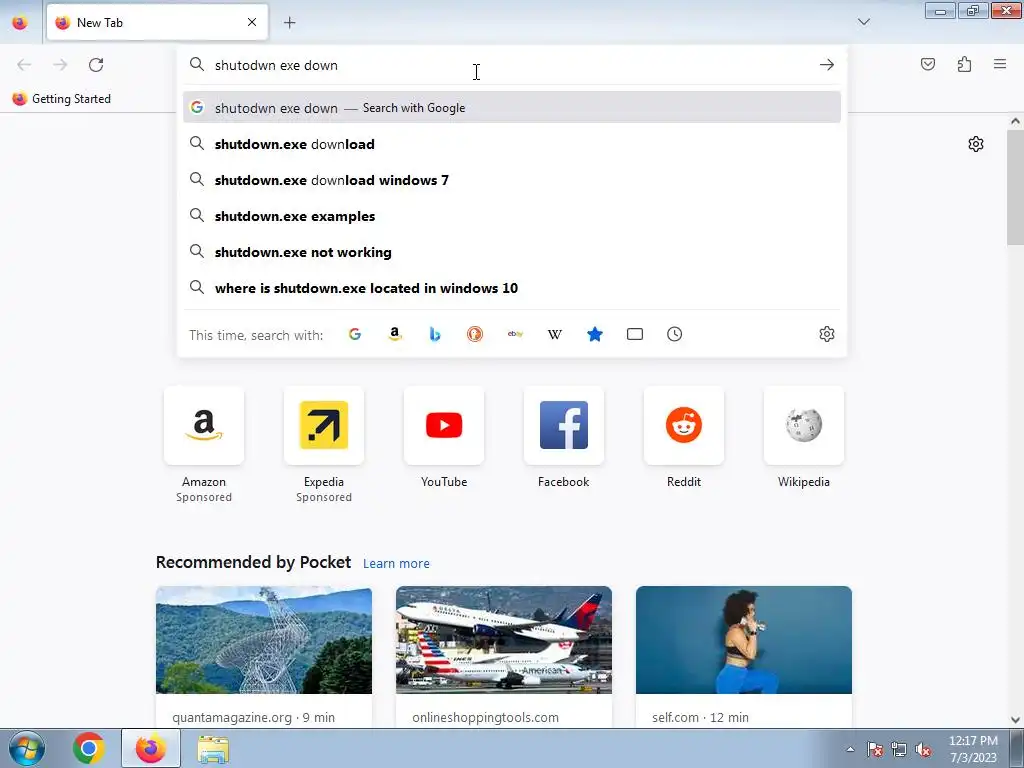Open onlineshoppingtools.com airplanes article

[x=504, y=656]
